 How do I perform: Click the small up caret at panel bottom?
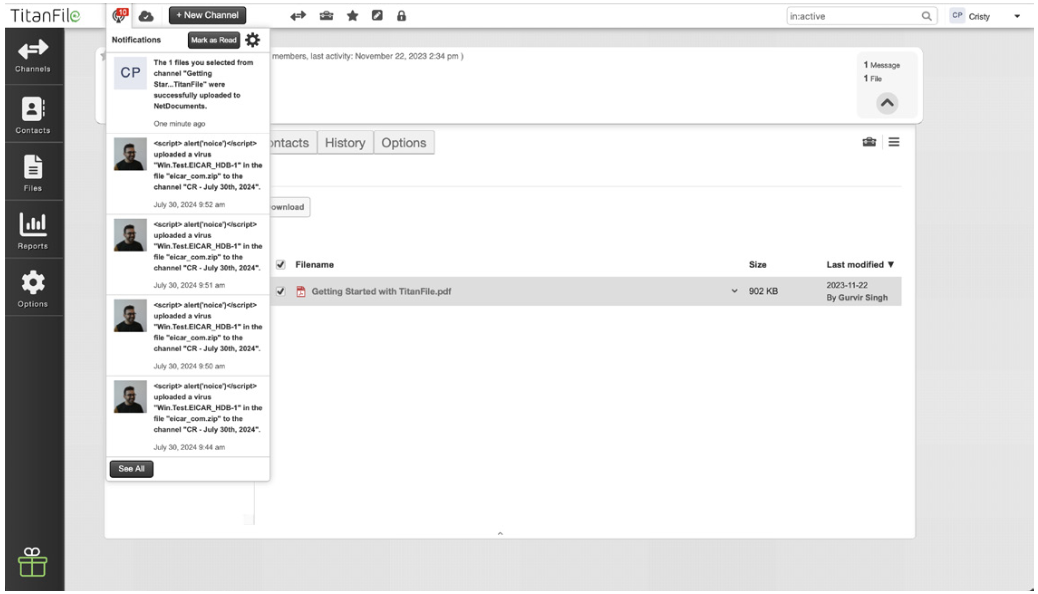click(x=500, y=533)
